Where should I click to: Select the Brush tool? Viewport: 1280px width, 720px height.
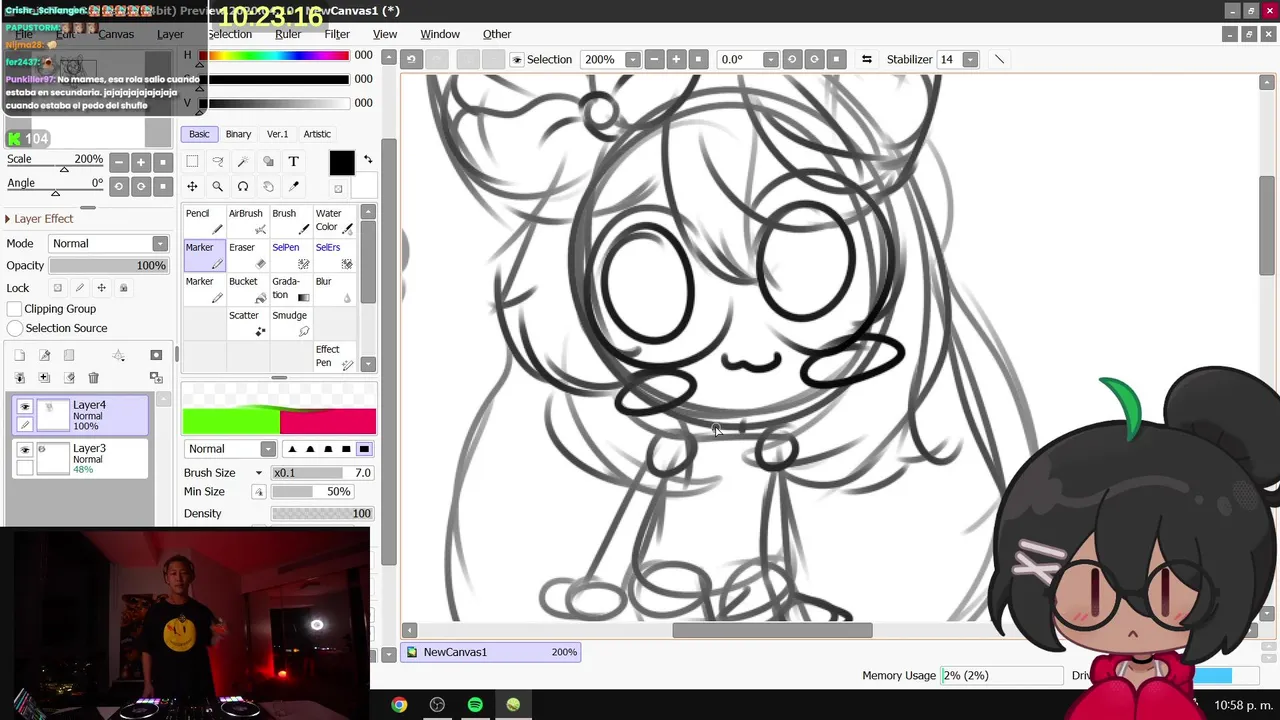[291, 221]
